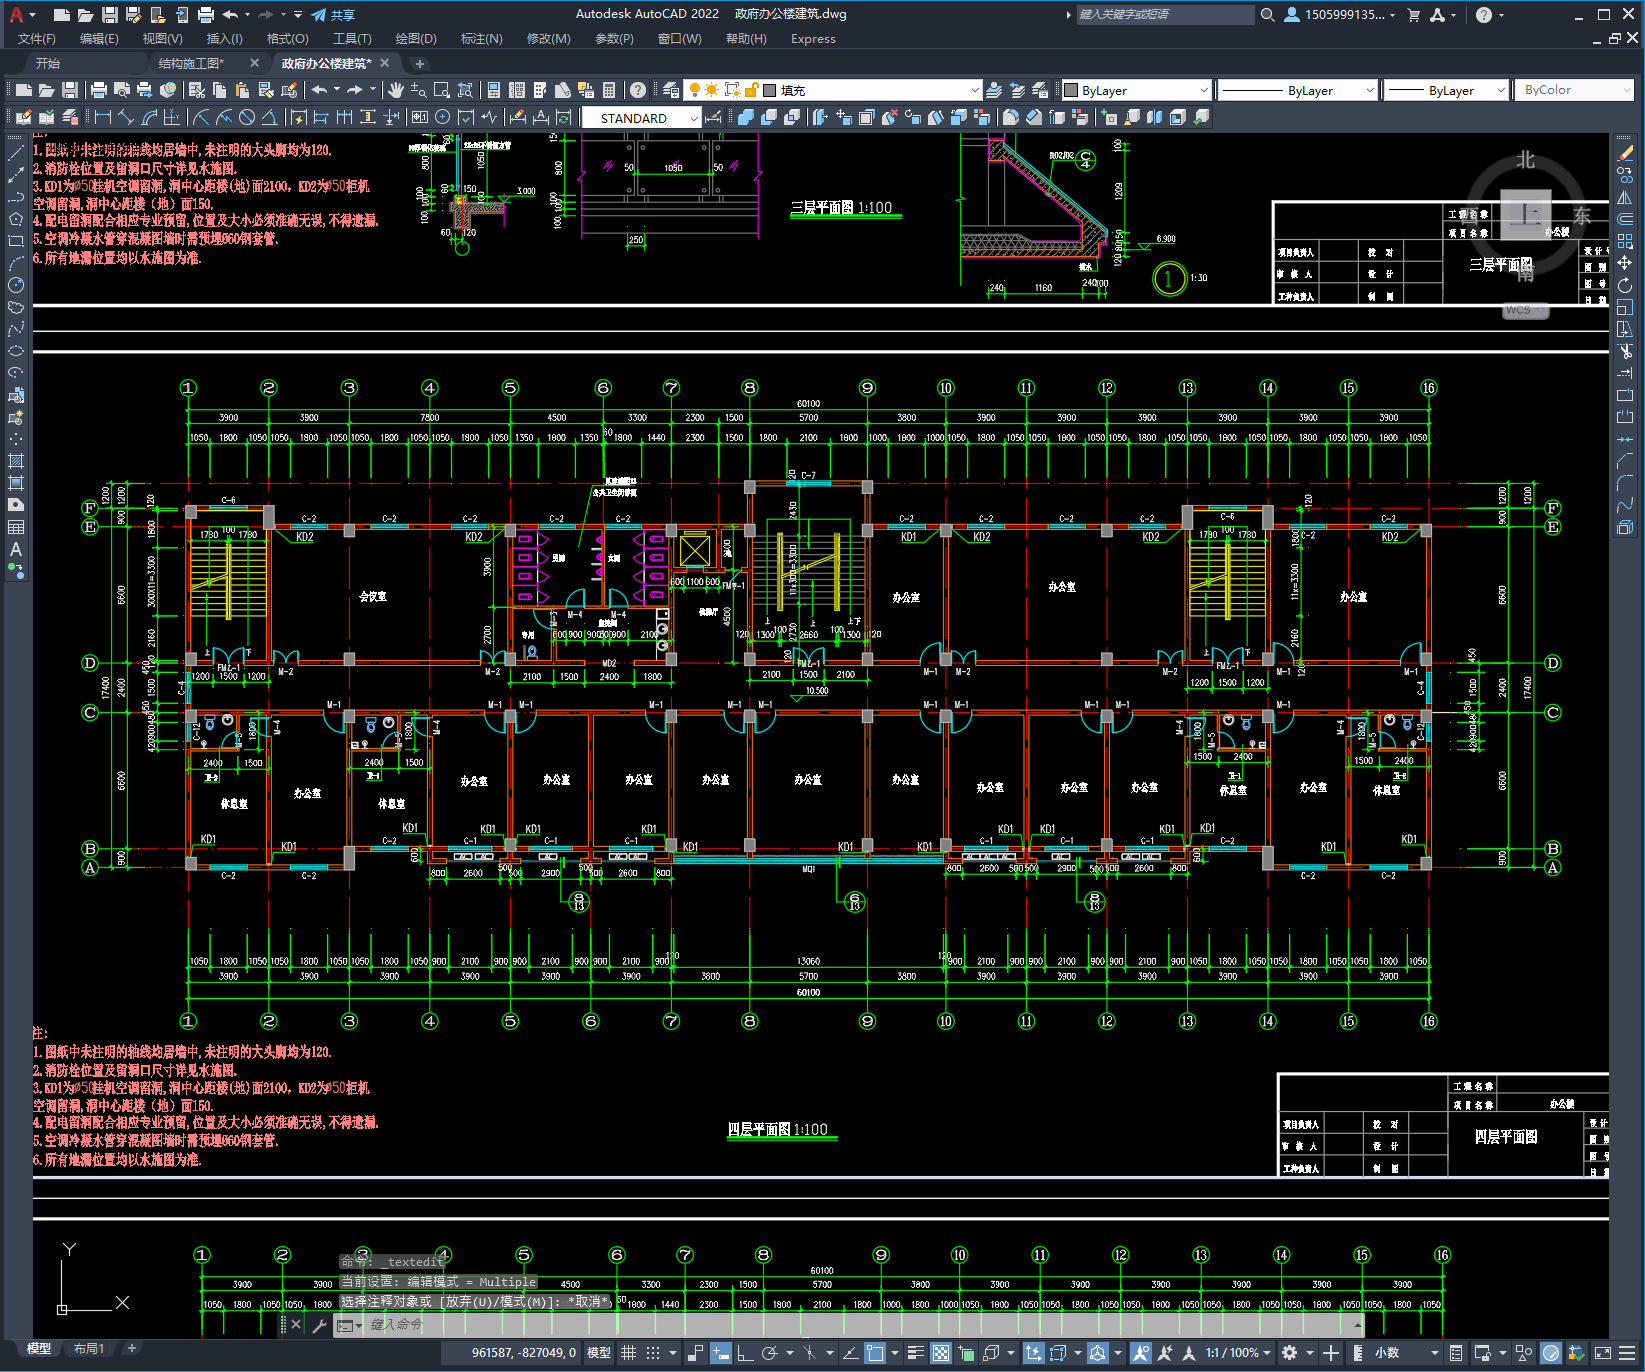The width and height of the screenshot is (1645, 1372).
Task: Click the layer color swatch beside 填充
Action: pyautogui.click(x=770, y=90)
